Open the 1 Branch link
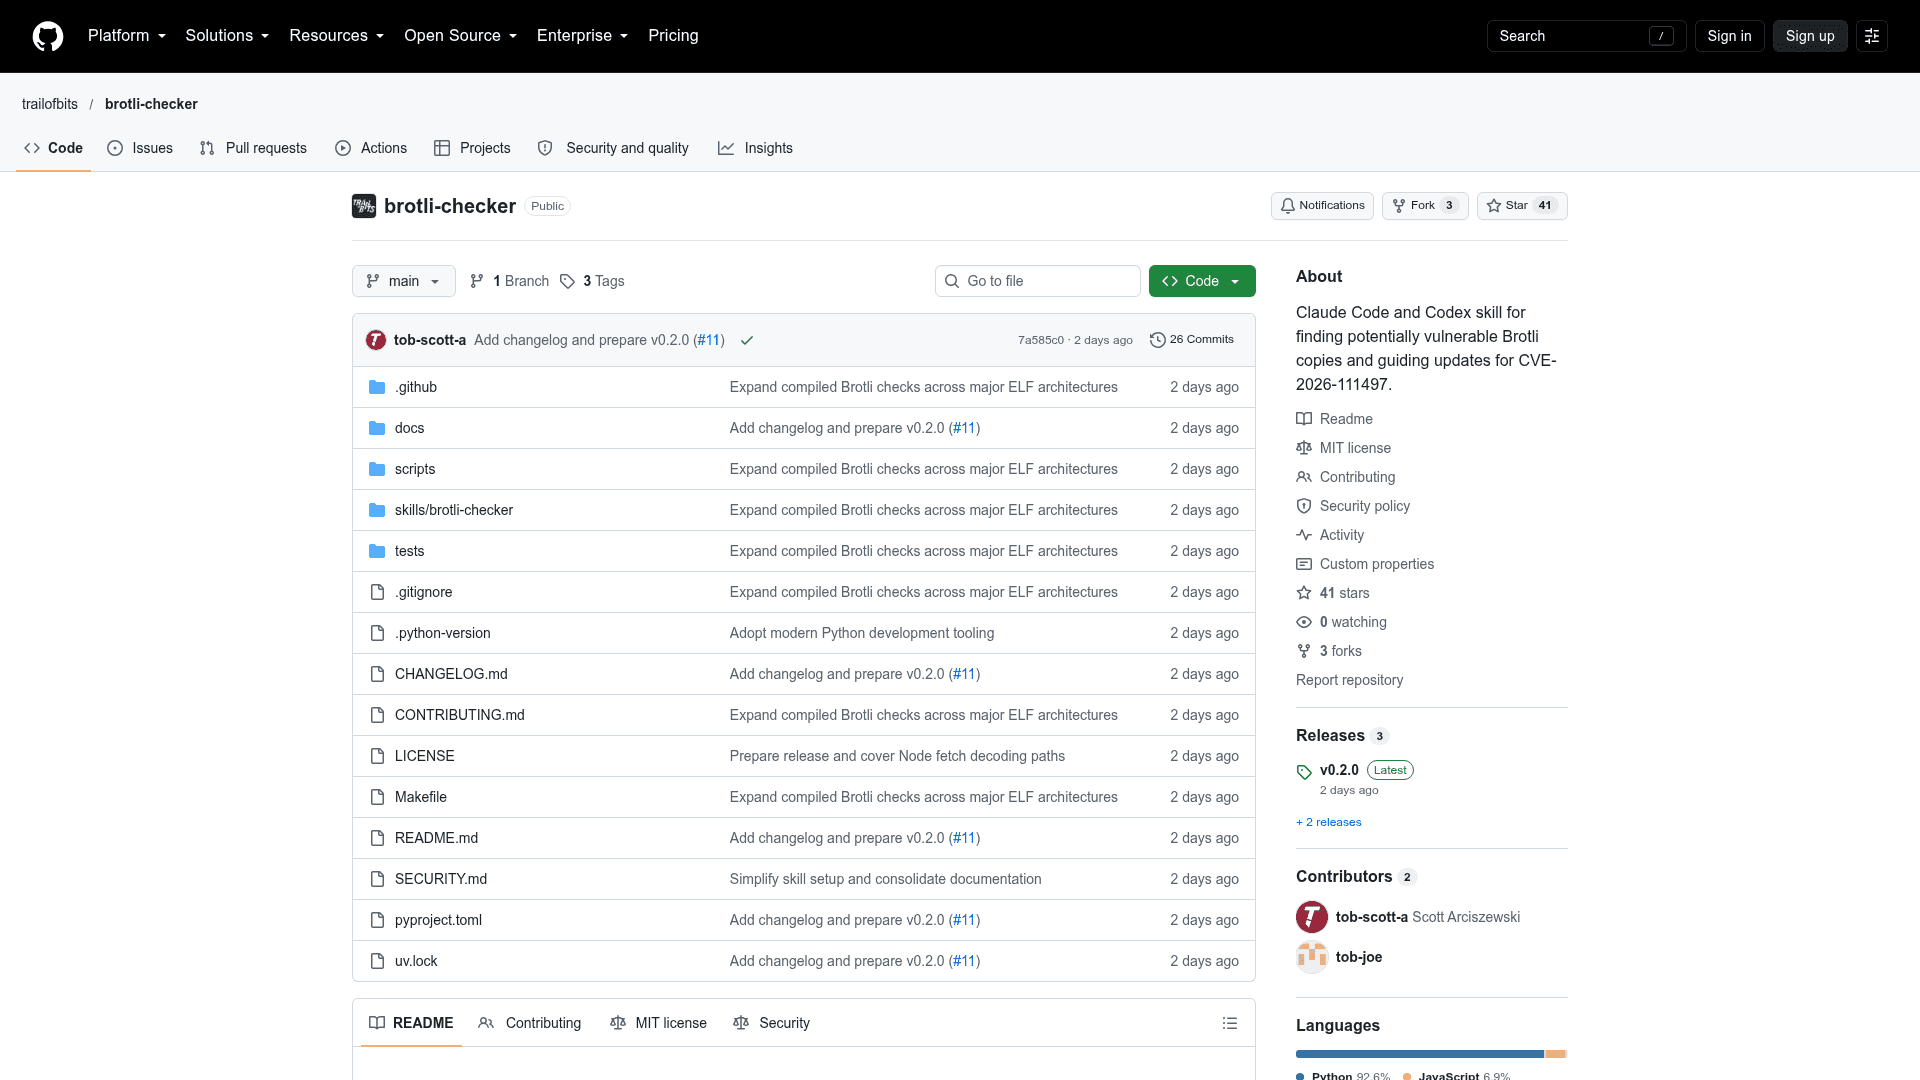1920x1080 pixels. 509,281
